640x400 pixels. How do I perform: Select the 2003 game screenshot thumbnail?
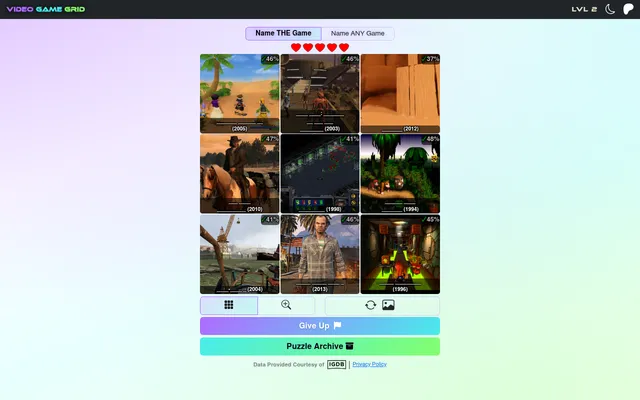click(x=320, y=93)
